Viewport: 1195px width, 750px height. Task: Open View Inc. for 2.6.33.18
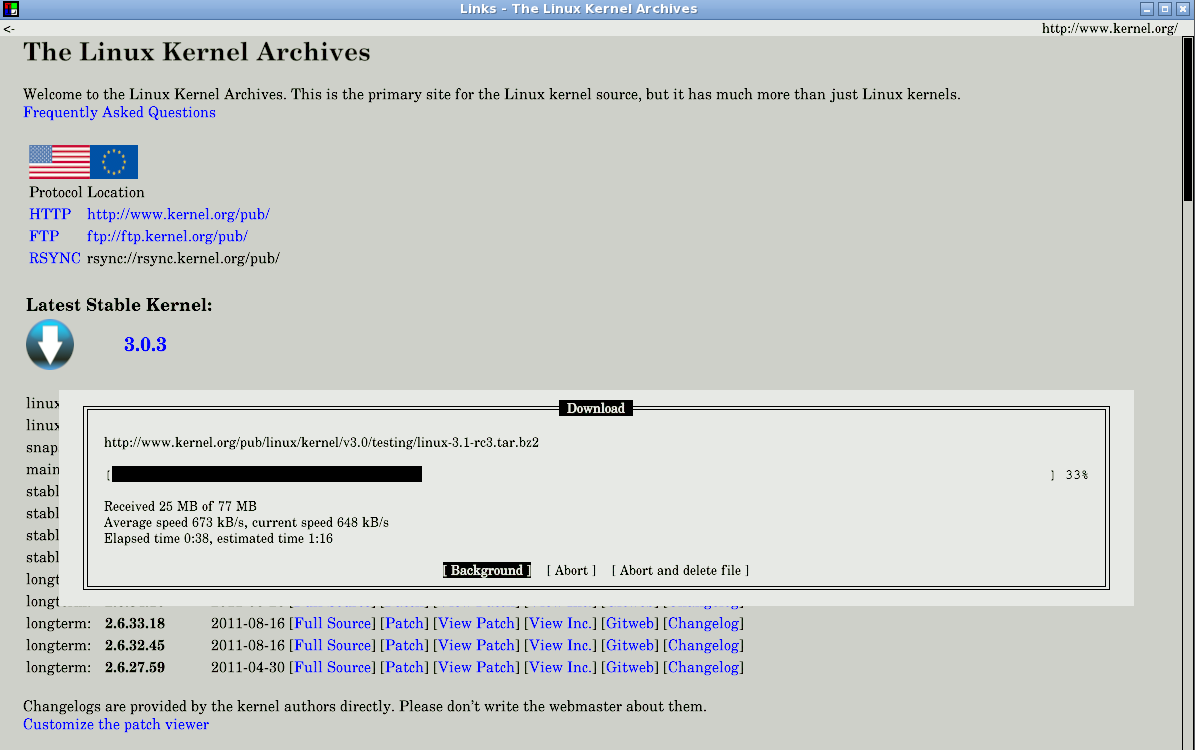click(560, 623)
